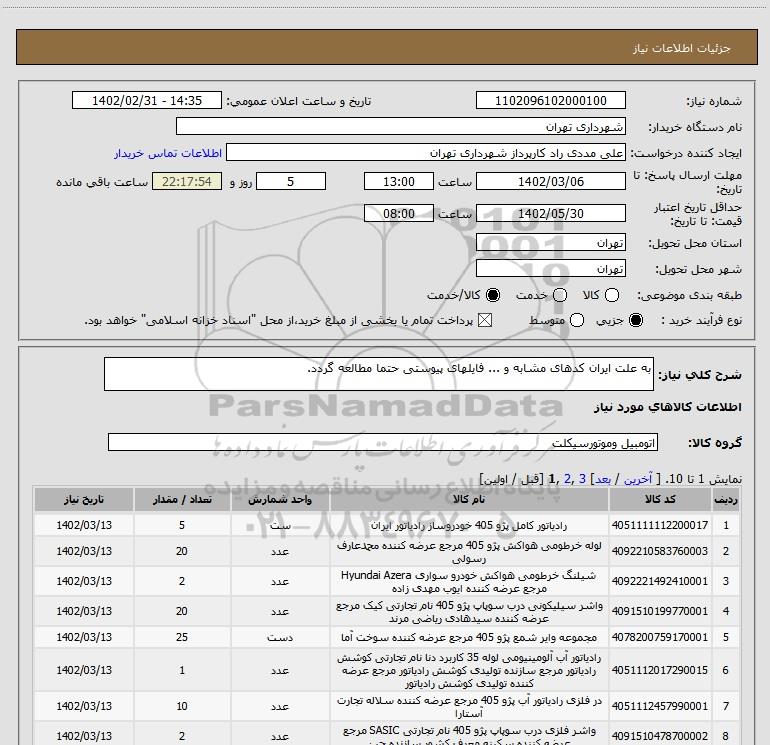This screenshot has height=745, width=770.
Task: Click the کد کالا column header
Action: (660, 499)
